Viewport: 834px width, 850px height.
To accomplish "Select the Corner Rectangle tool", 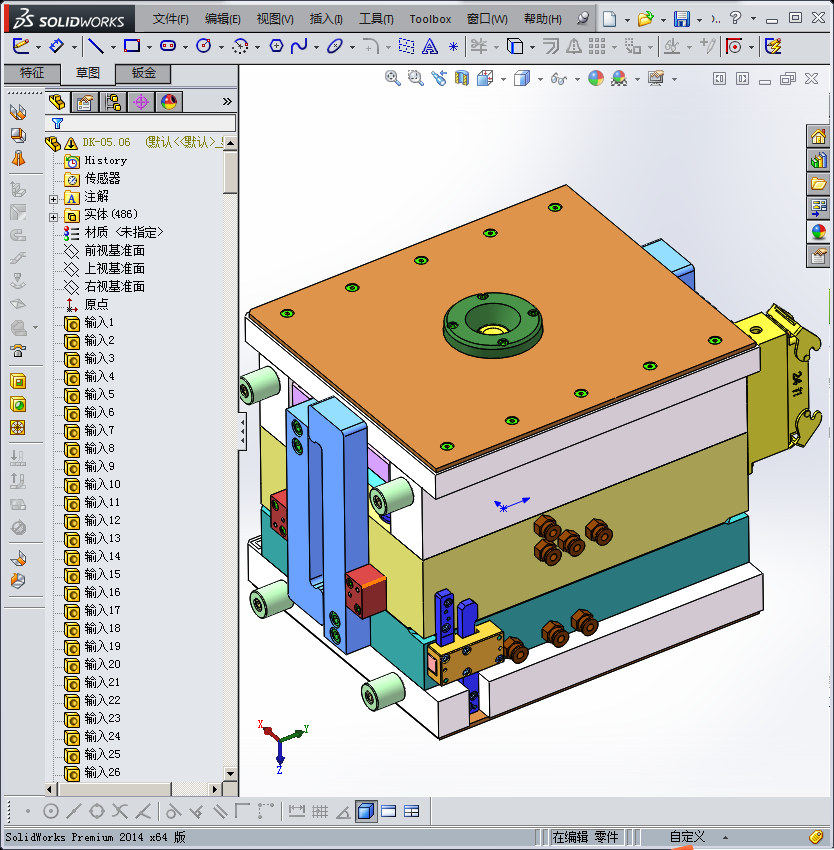I will pyautogui.click(x=132, y=46).
